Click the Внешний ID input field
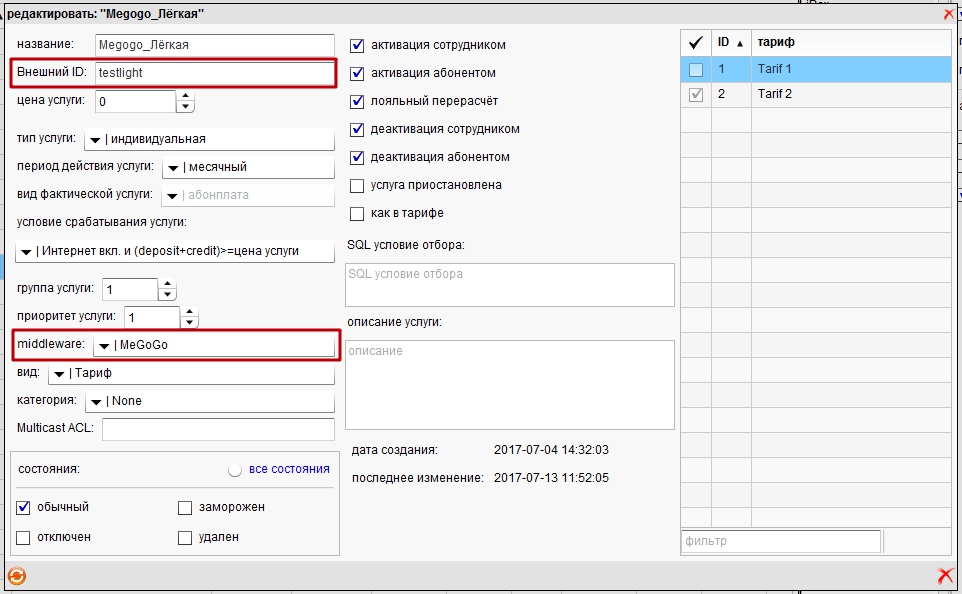Image resolution: width=962 pixels, height=594 pixels. (x=214, y=73)
